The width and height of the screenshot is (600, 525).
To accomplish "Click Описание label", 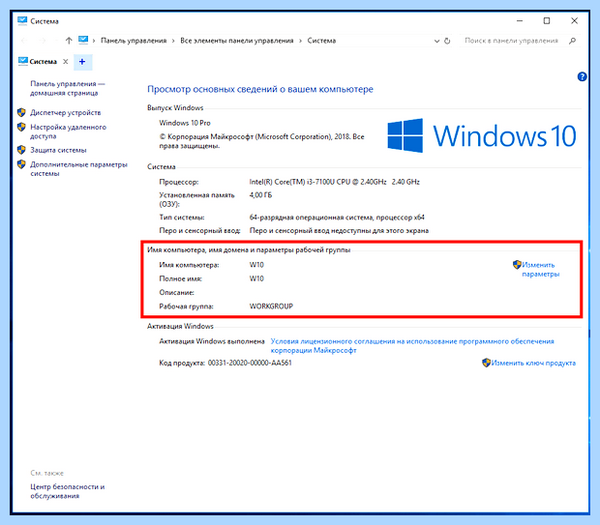I will coord(176,292).
